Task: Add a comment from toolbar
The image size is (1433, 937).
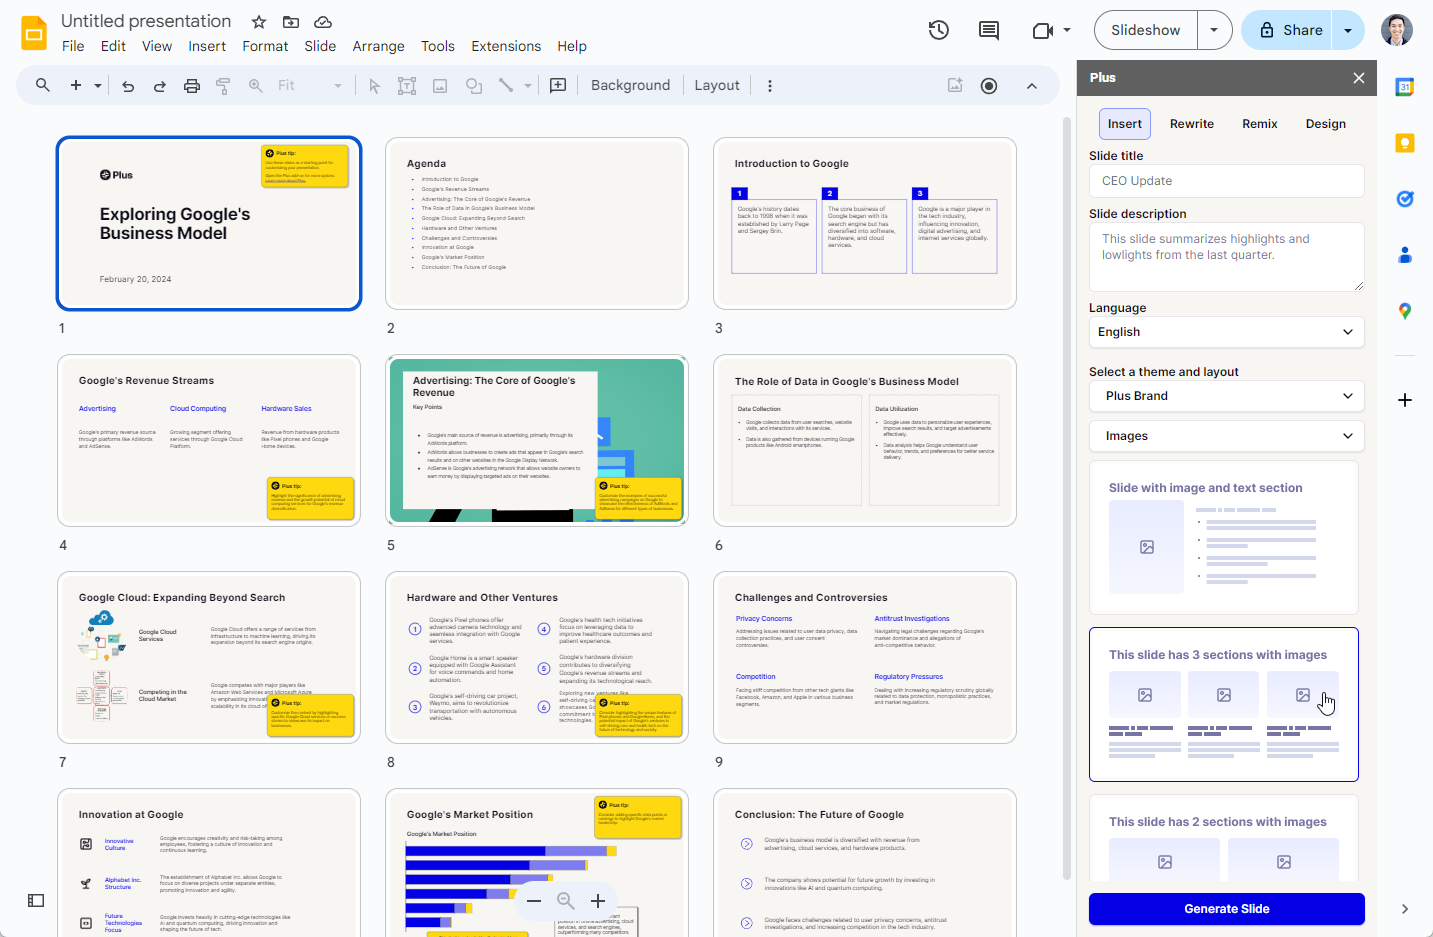Action: (558, 86)
